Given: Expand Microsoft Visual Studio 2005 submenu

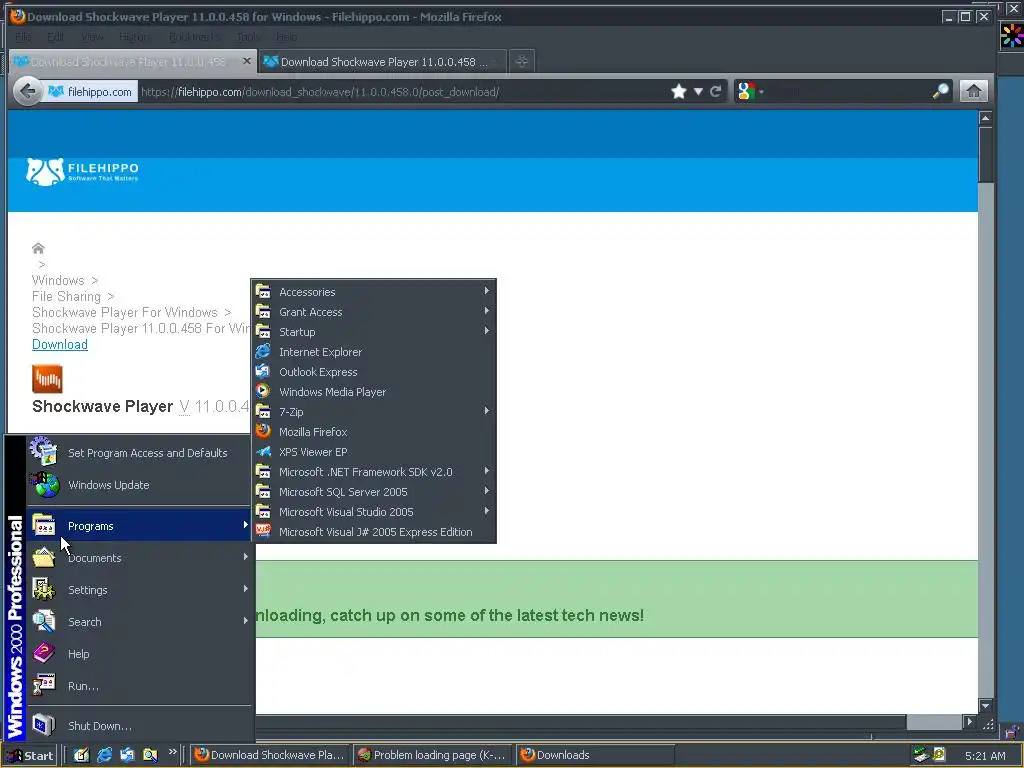Looking at the screenshot, I should point(374,512).
